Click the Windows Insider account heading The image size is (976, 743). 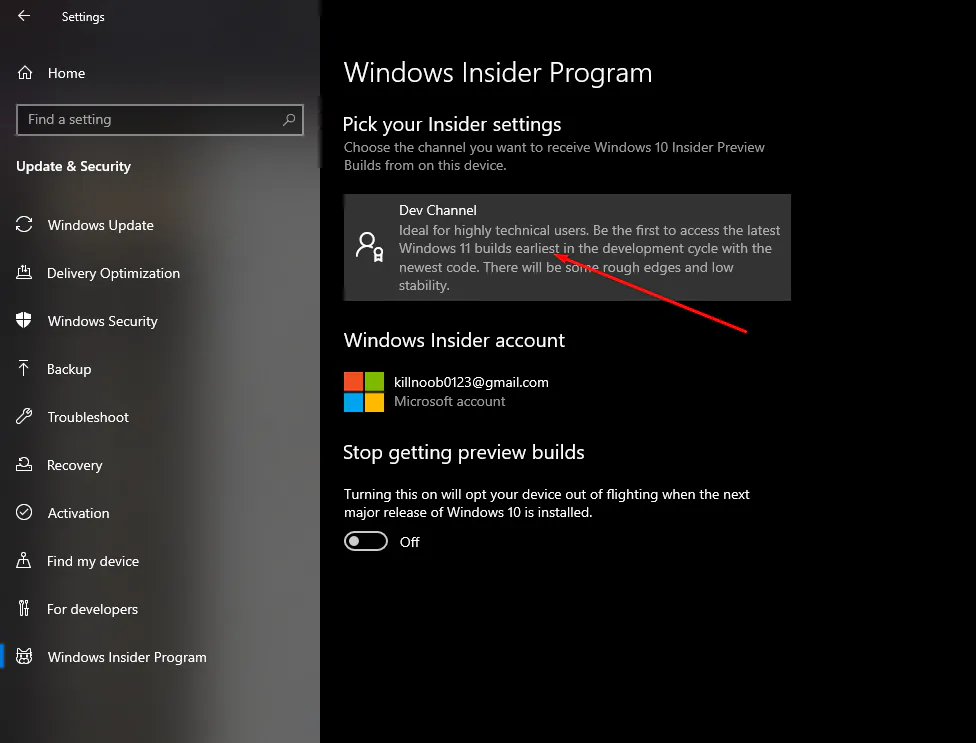click(454, 340)
